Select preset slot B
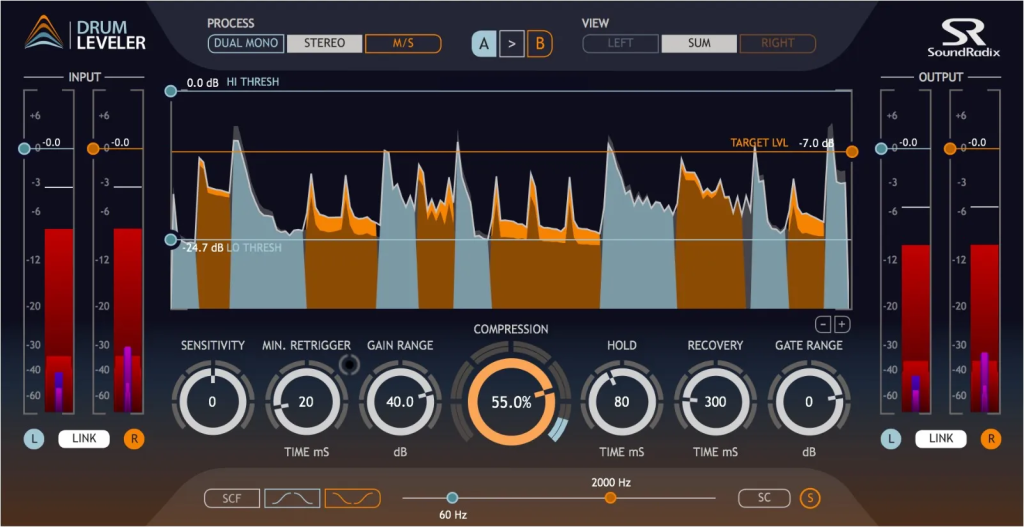This screenshot has width=1024, height=527. point(540,44)
